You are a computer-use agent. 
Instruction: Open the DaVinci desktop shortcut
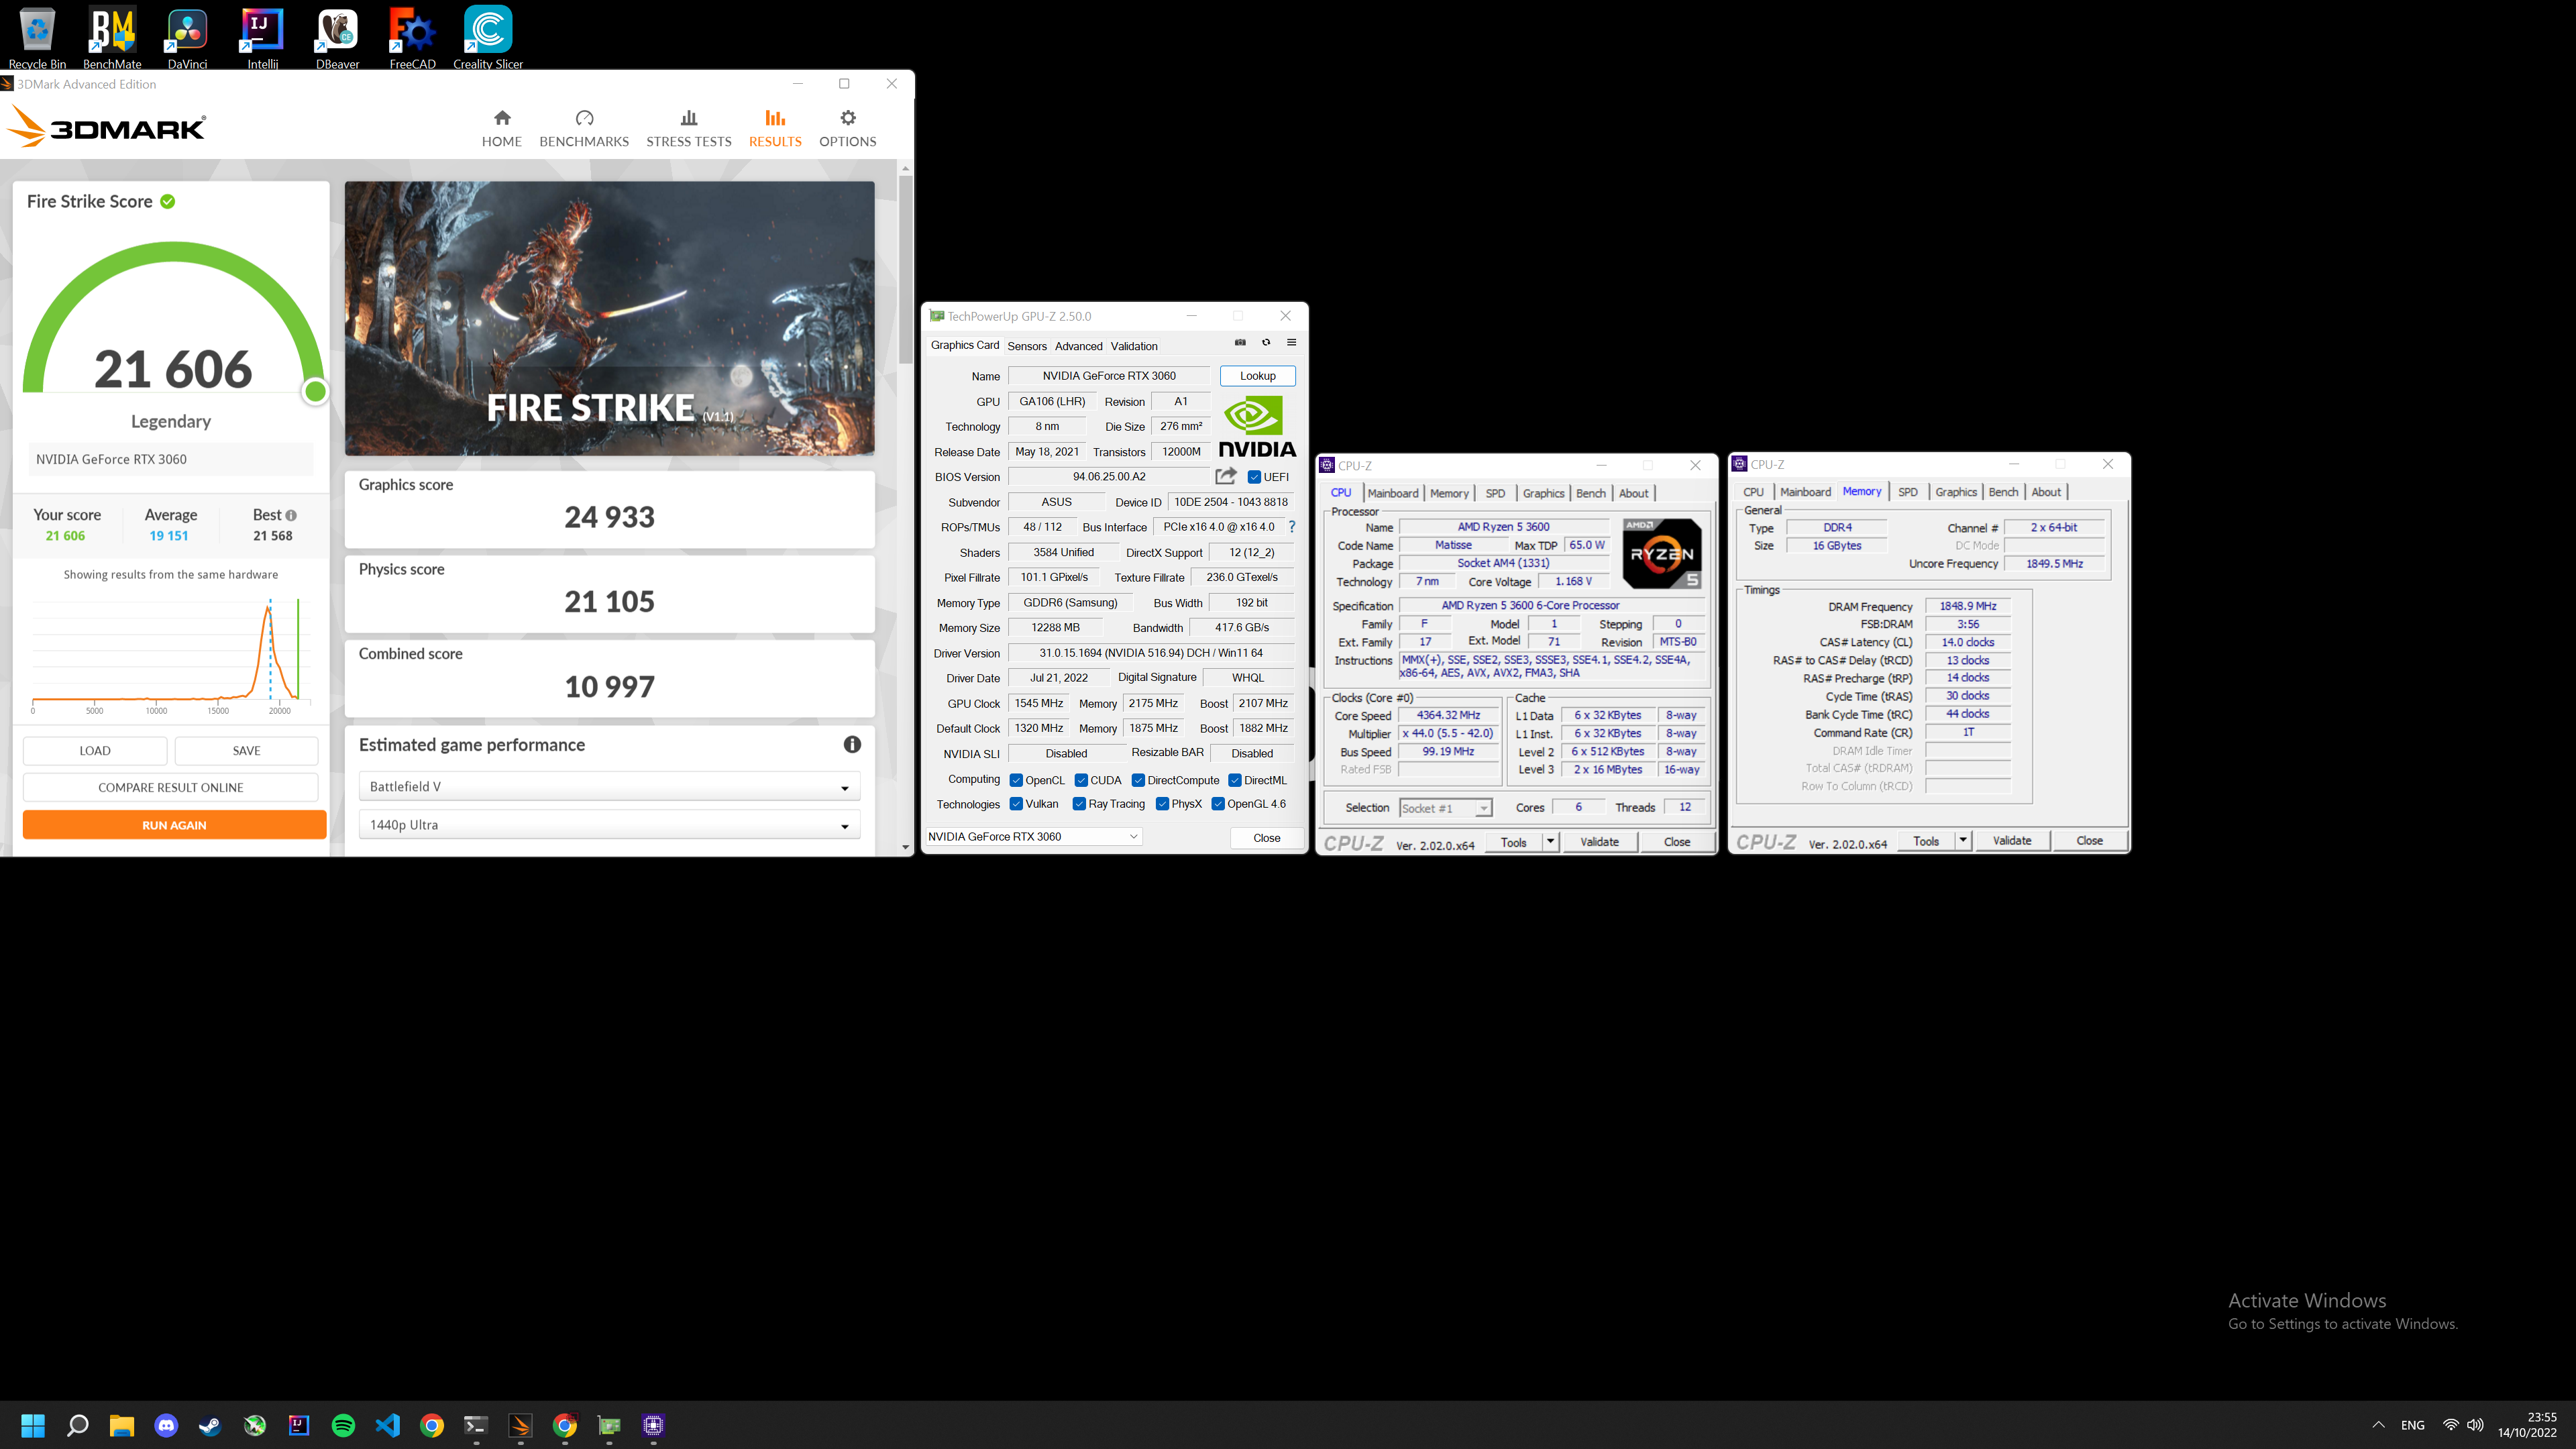coord(187,37)
